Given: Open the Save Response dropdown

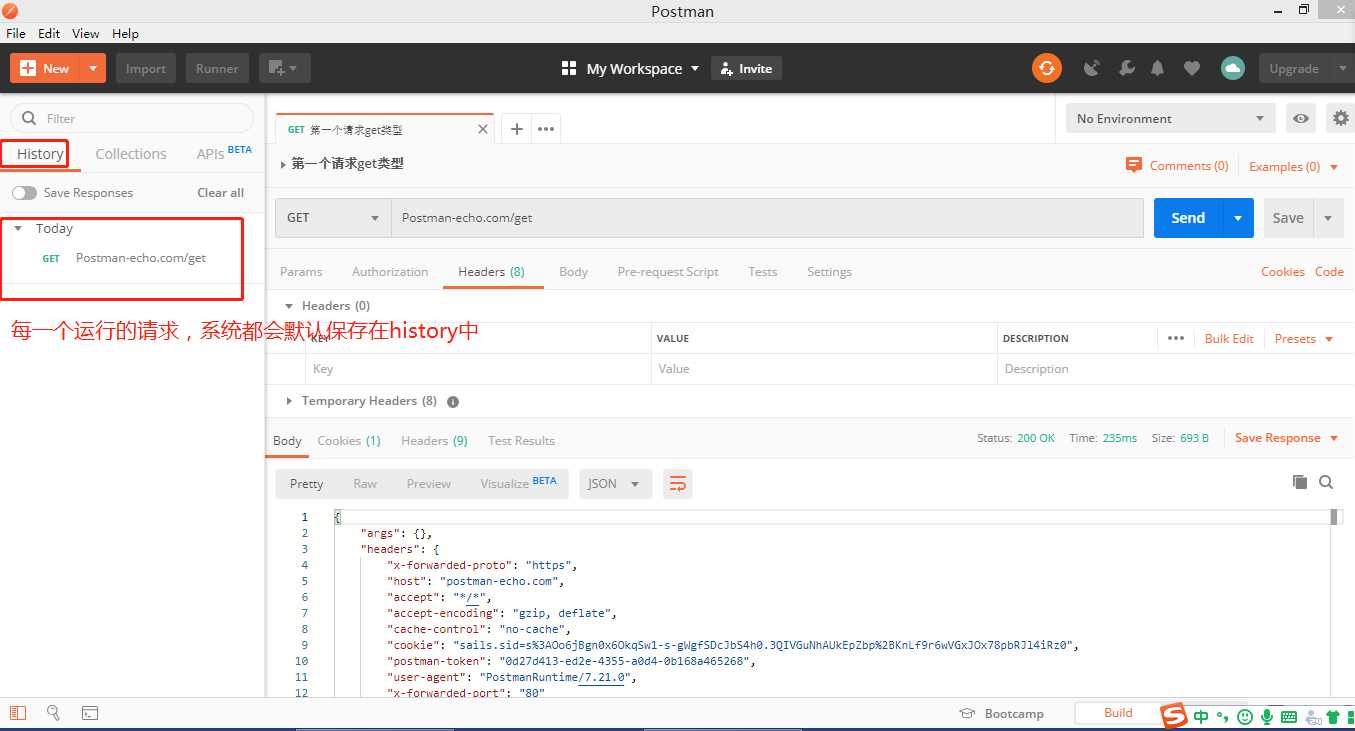Looking at the screenshot, I should (x=1285, y=438).
